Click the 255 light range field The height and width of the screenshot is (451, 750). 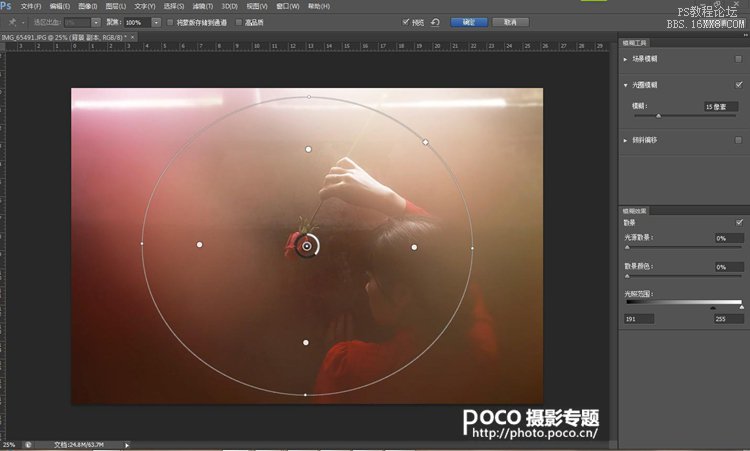click(x=728, y=319)
